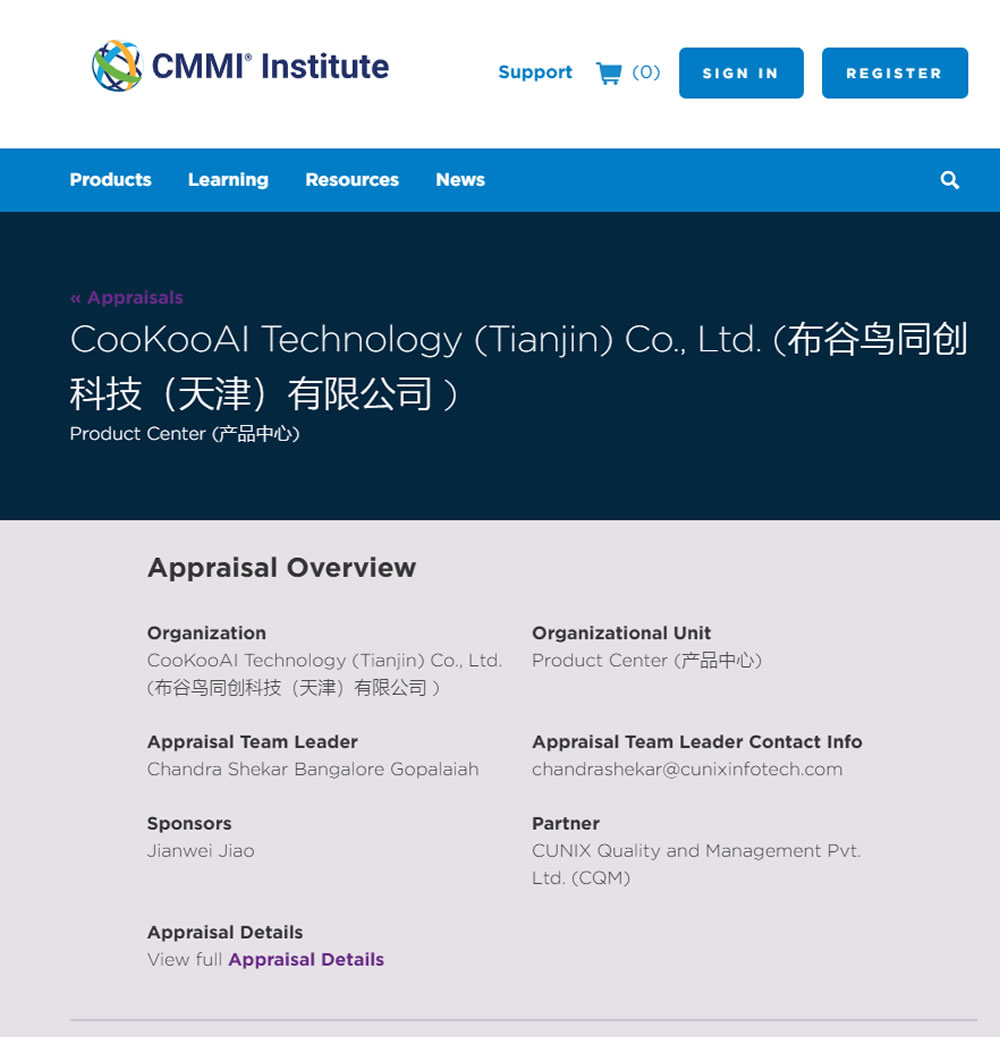This screenshot has height=1037, width=1000.
Task: Go back via the Appraisals breadcrumb
Action: [127, 298]
